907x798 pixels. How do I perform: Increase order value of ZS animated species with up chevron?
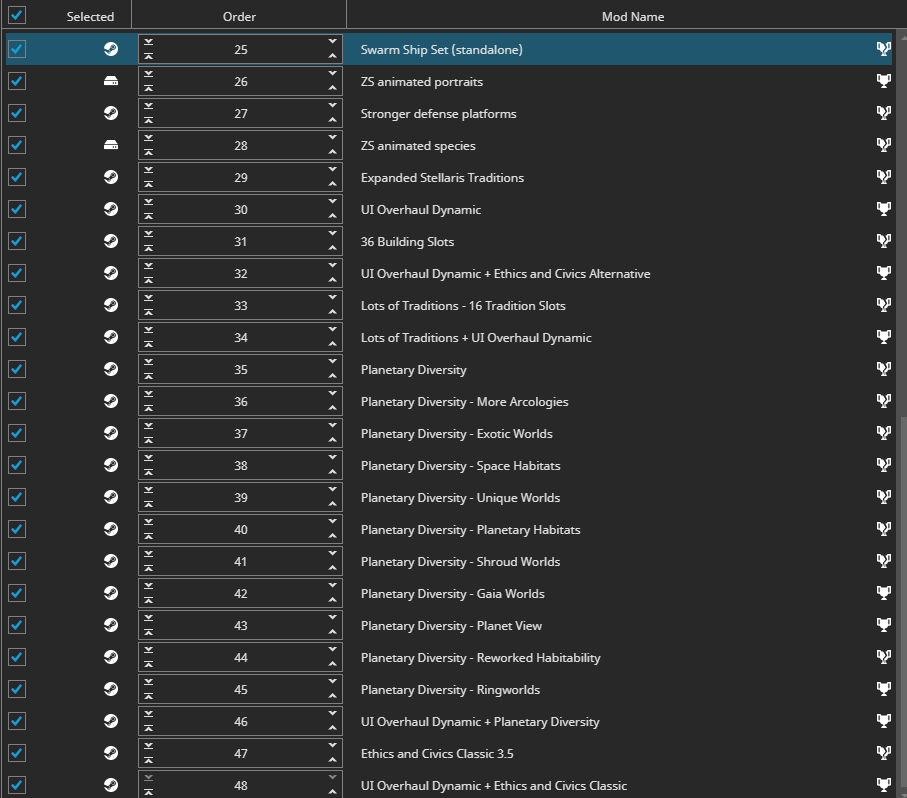(x=332, y=152)
